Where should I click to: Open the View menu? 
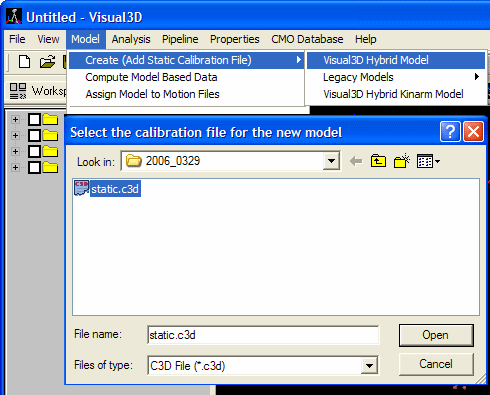[x=48, y=39]
